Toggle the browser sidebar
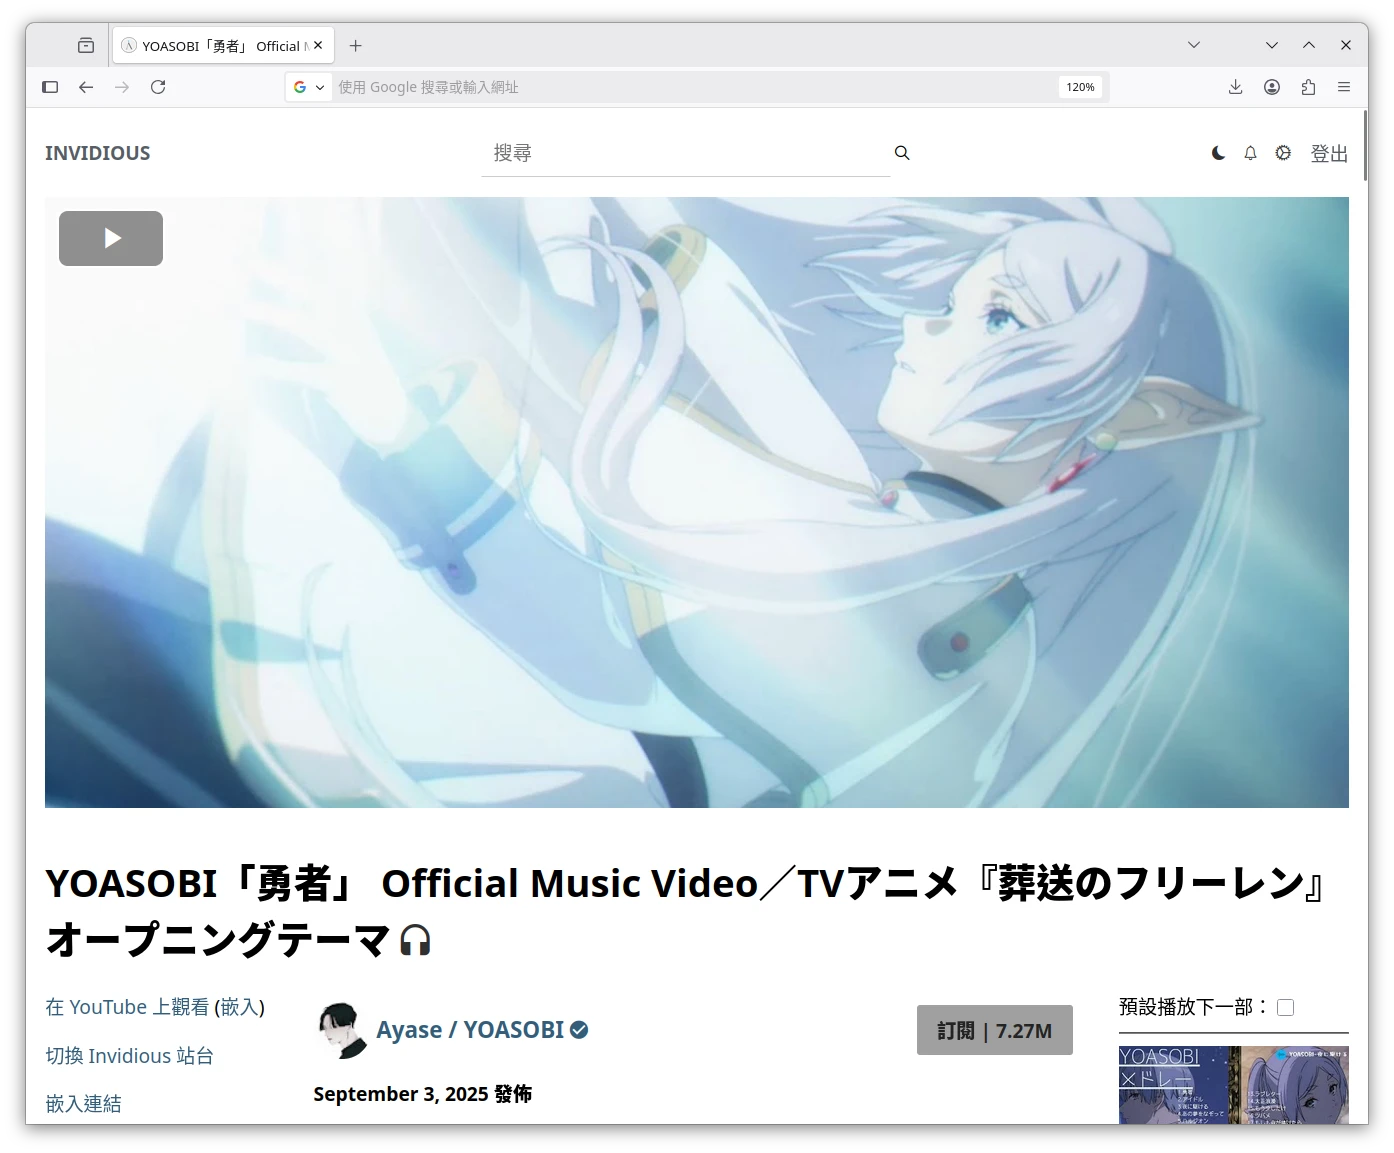This screenshot has height=1153, width=1394. pos(50,87)
